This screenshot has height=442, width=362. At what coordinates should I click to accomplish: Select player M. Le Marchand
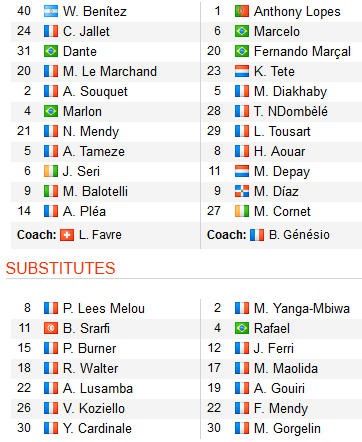tap(110, 72)
